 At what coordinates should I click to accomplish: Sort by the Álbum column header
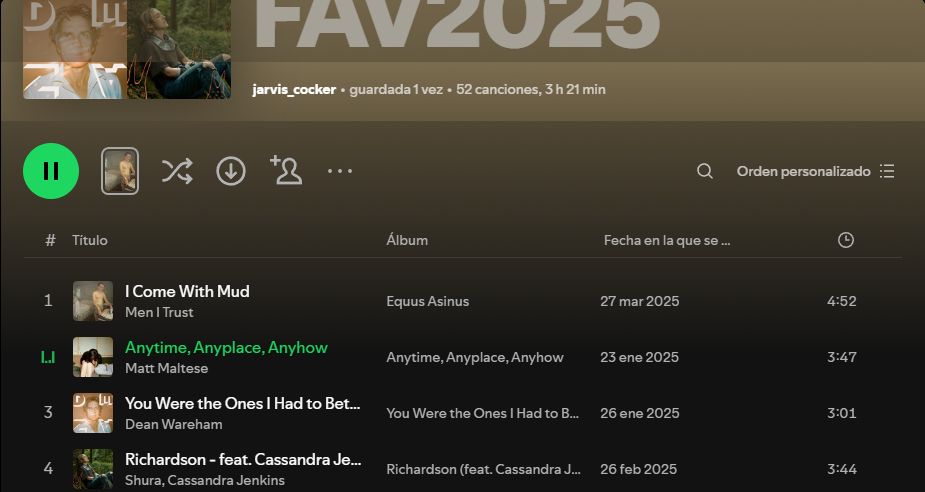407,240
